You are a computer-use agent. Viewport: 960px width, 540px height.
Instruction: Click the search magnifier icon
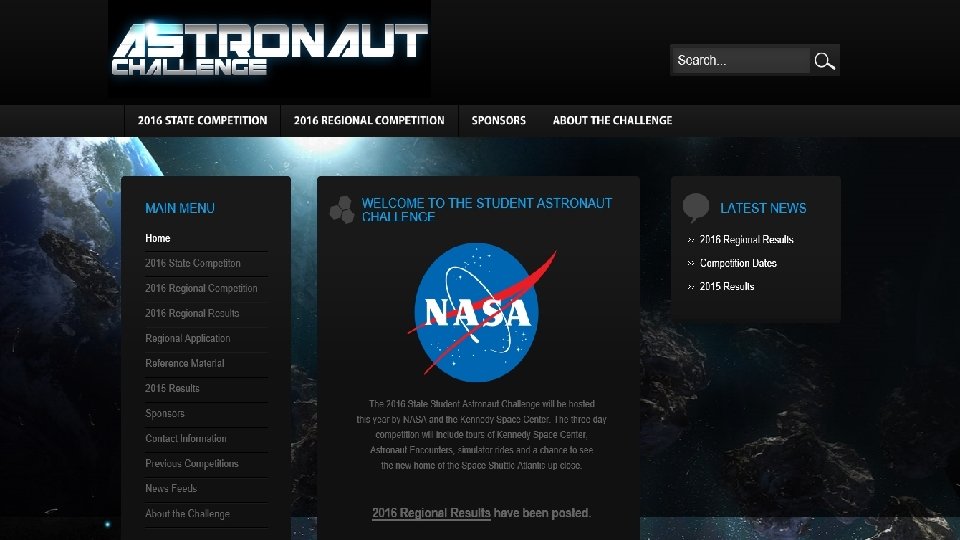824,61
